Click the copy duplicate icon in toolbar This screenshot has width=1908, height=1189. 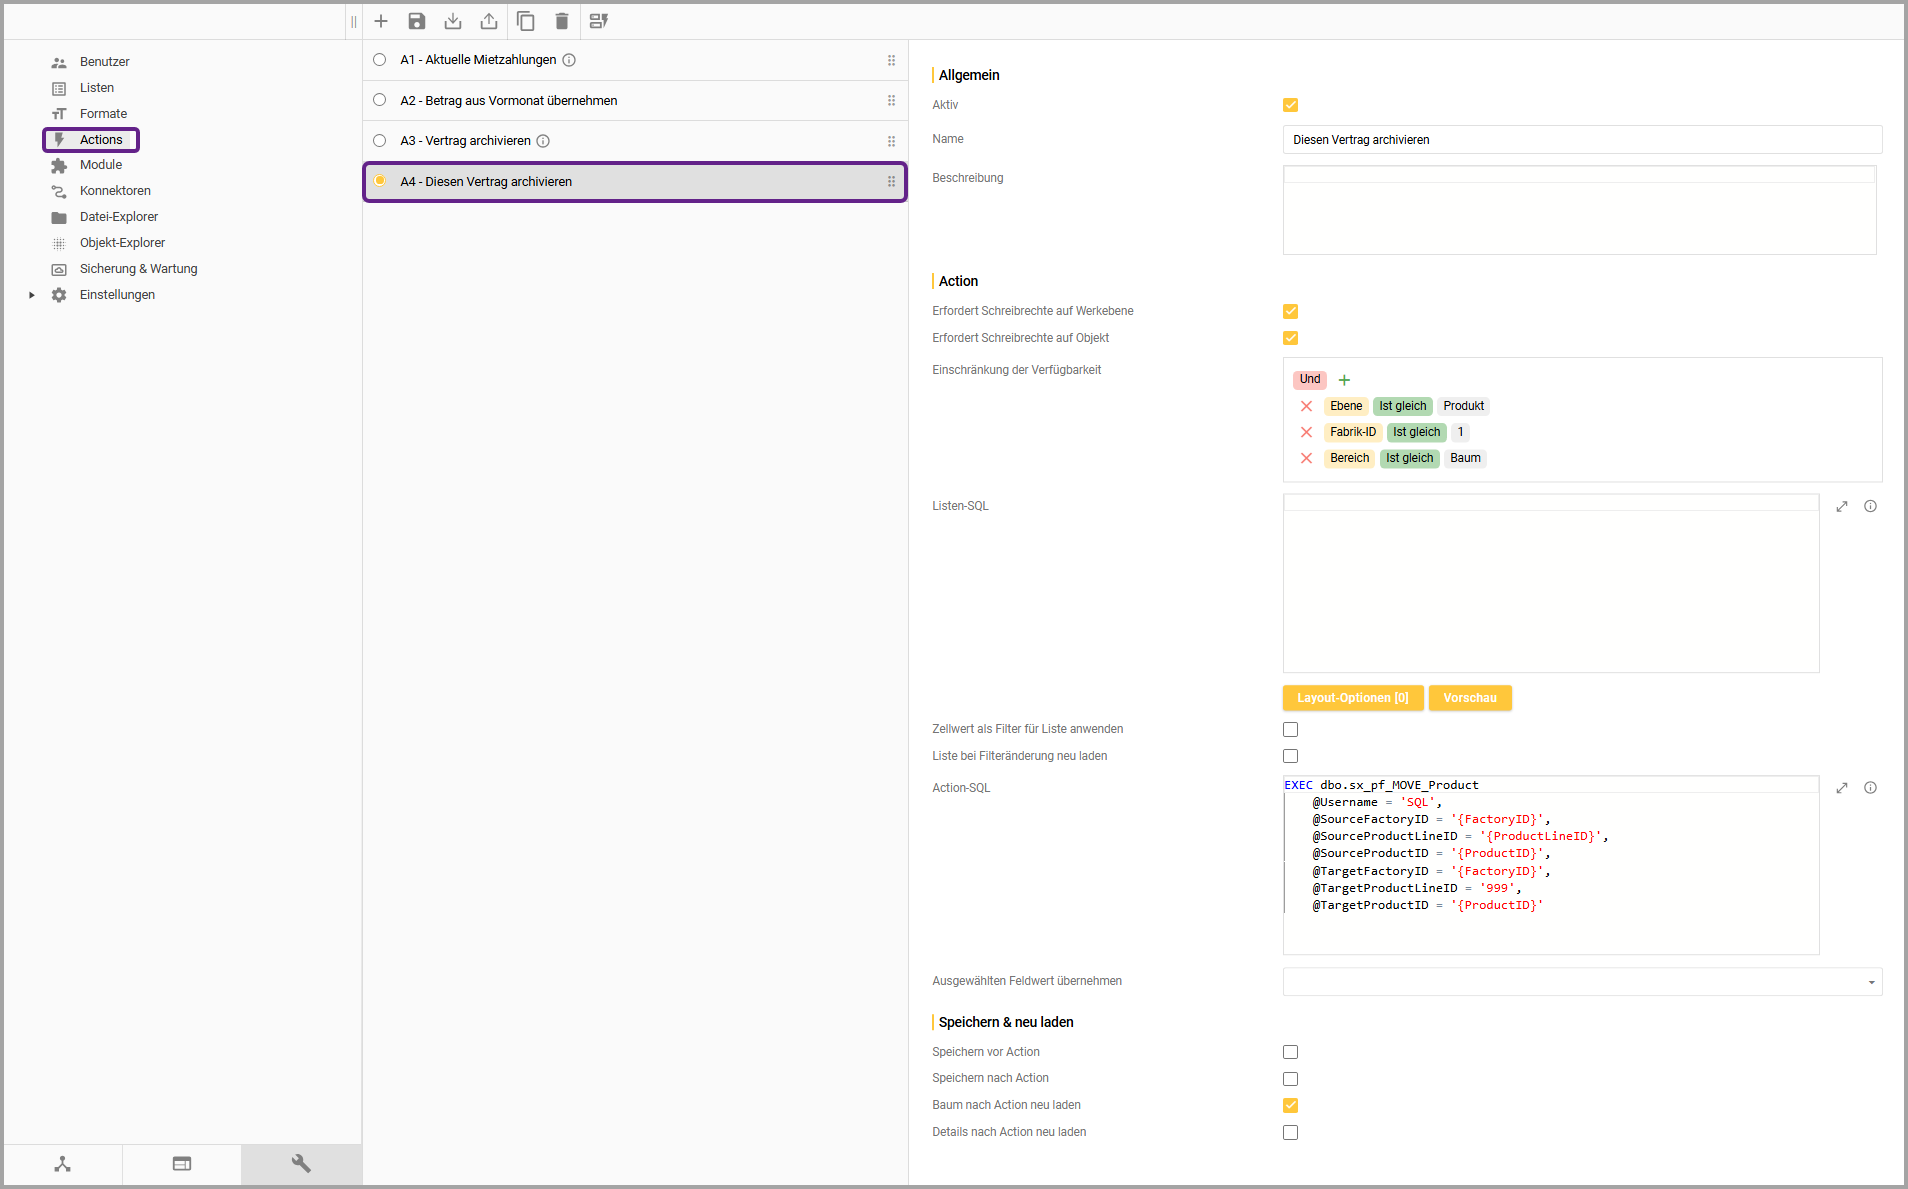525,21
